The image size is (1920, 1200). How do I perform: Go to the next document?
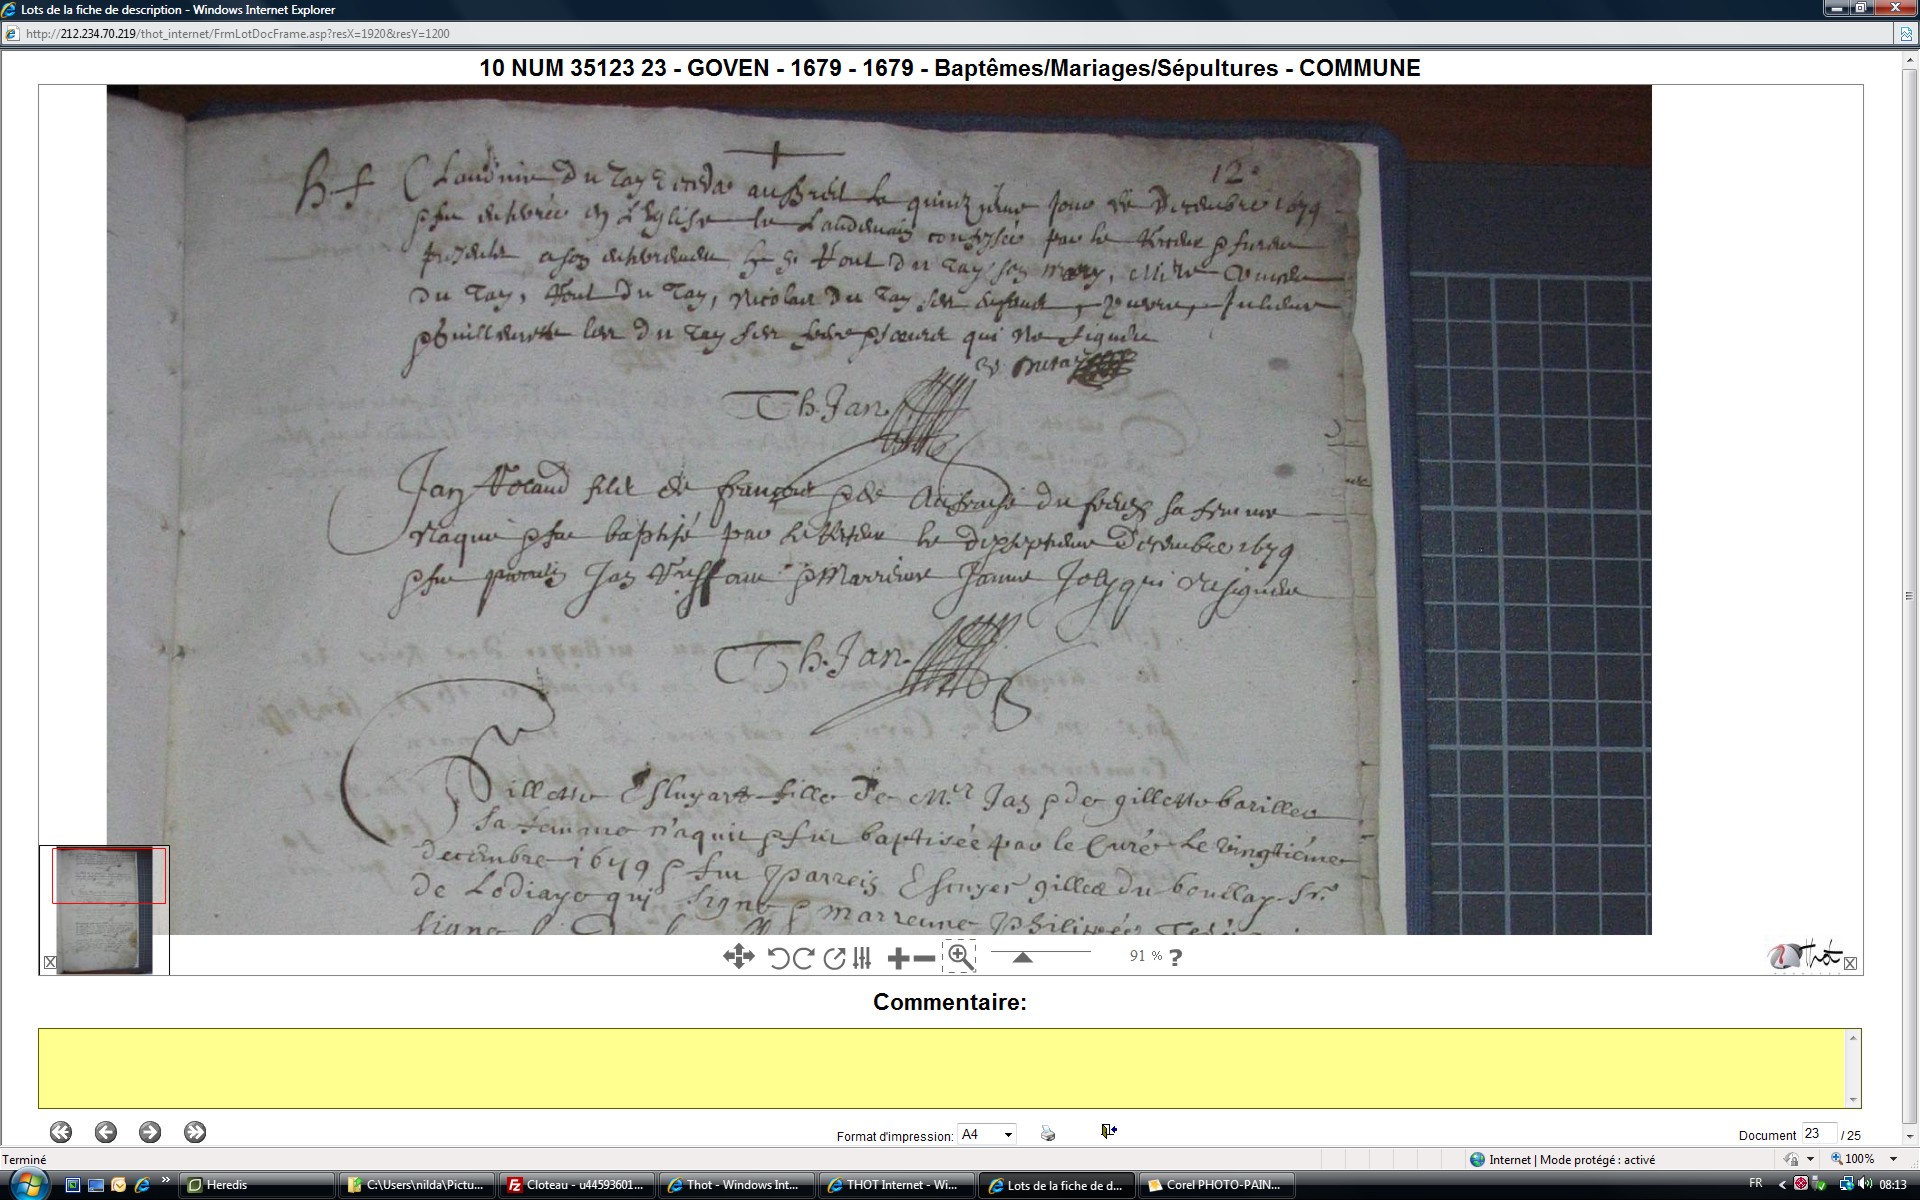click(150, 1132)
